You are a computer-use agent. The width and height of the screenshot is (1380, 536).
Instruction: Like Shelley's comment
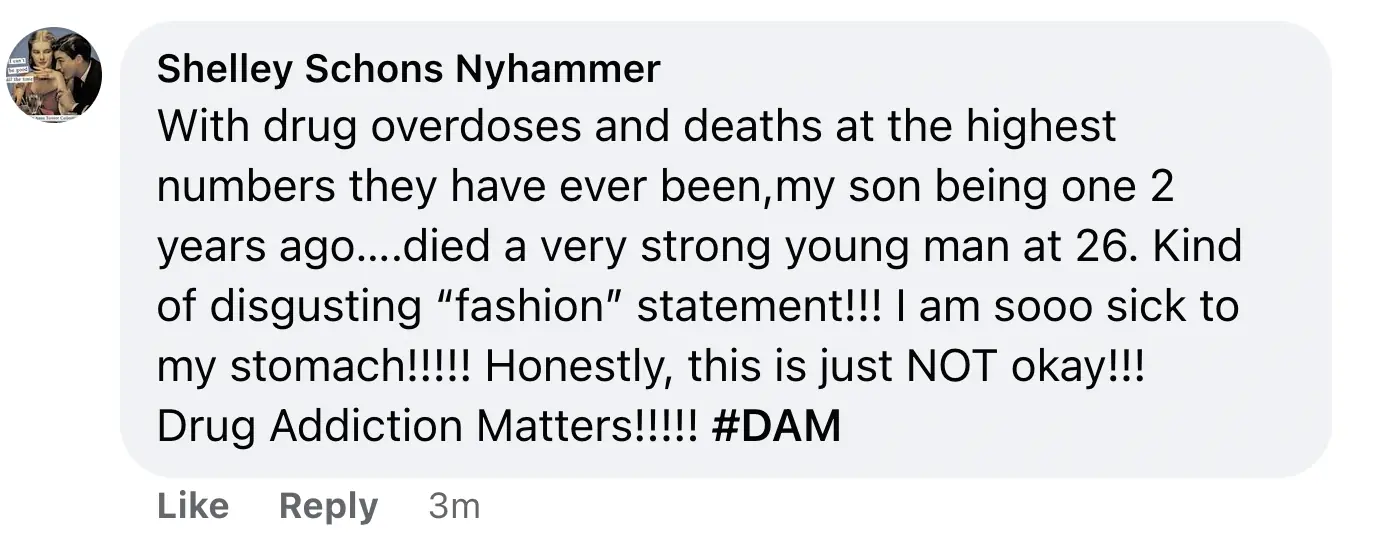pos(193,506)
